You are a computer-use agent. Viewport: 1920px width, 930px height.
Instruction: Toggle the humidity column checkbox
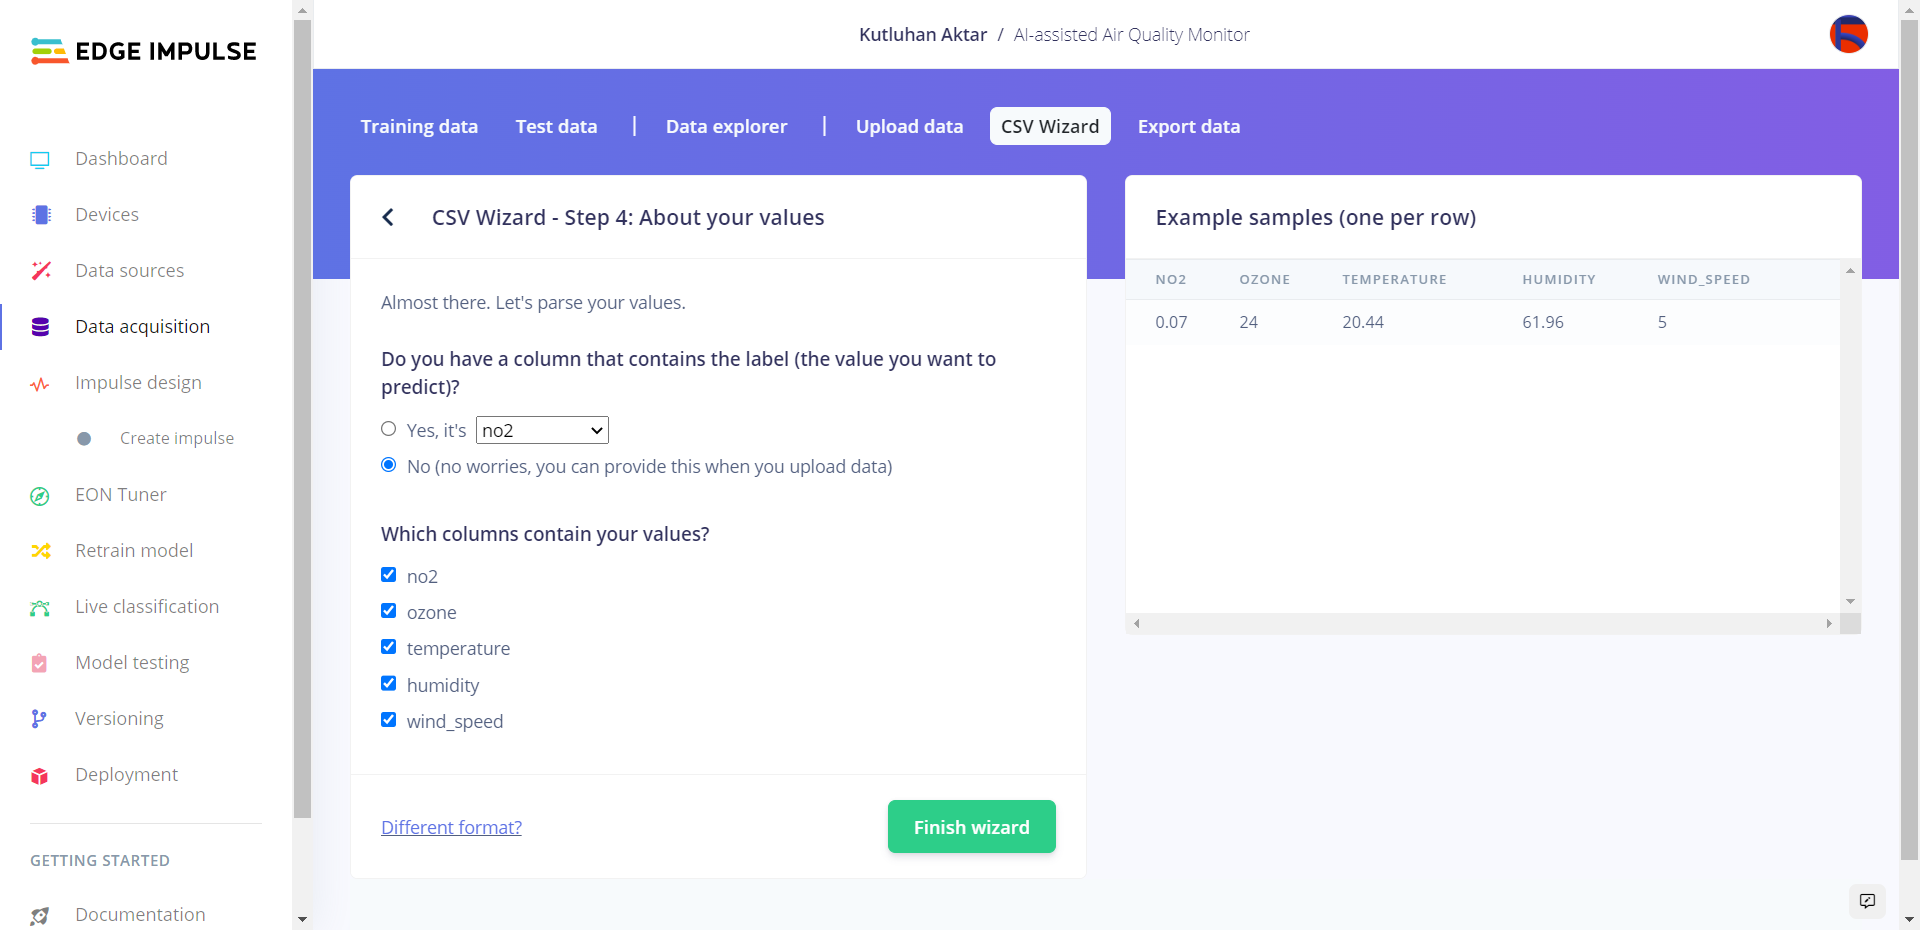[x=389, y=684]
